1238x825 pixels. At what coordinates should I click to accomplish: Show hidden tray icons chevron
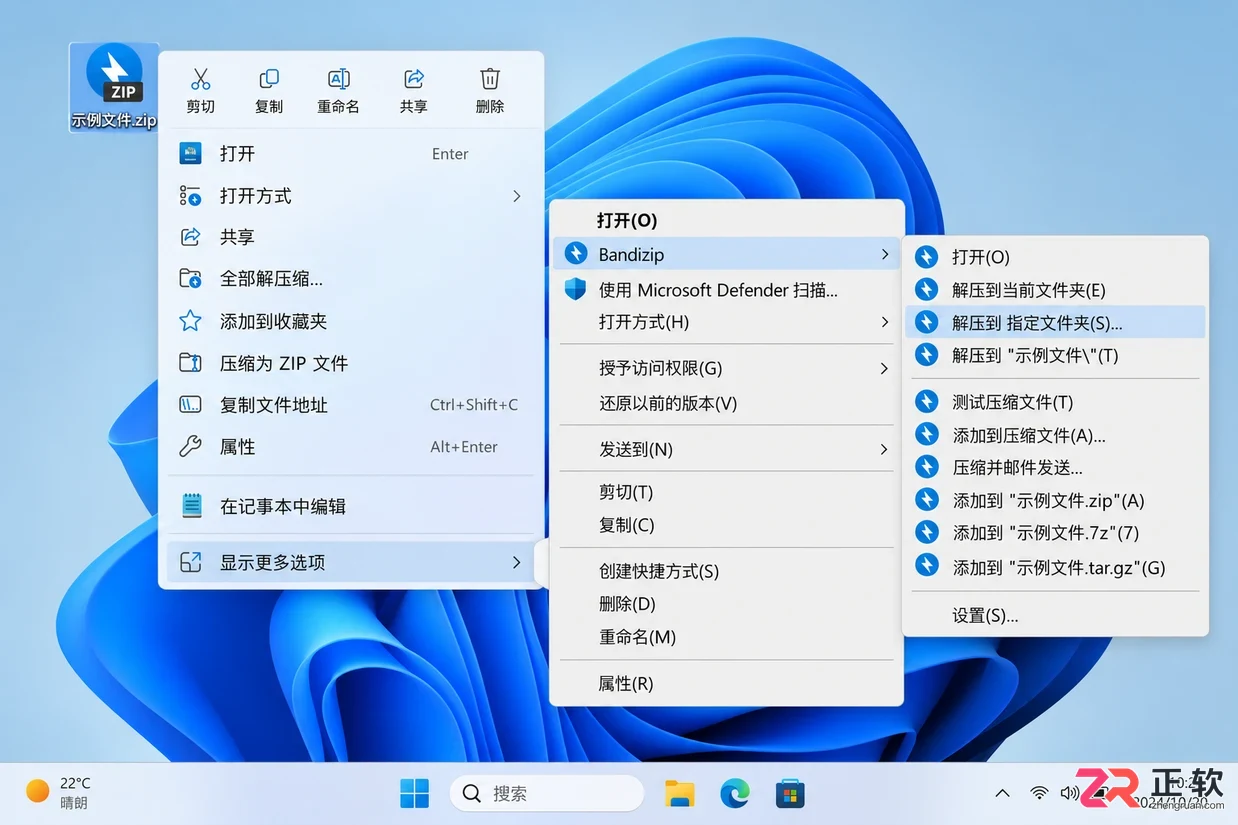tap(1002, 793)
